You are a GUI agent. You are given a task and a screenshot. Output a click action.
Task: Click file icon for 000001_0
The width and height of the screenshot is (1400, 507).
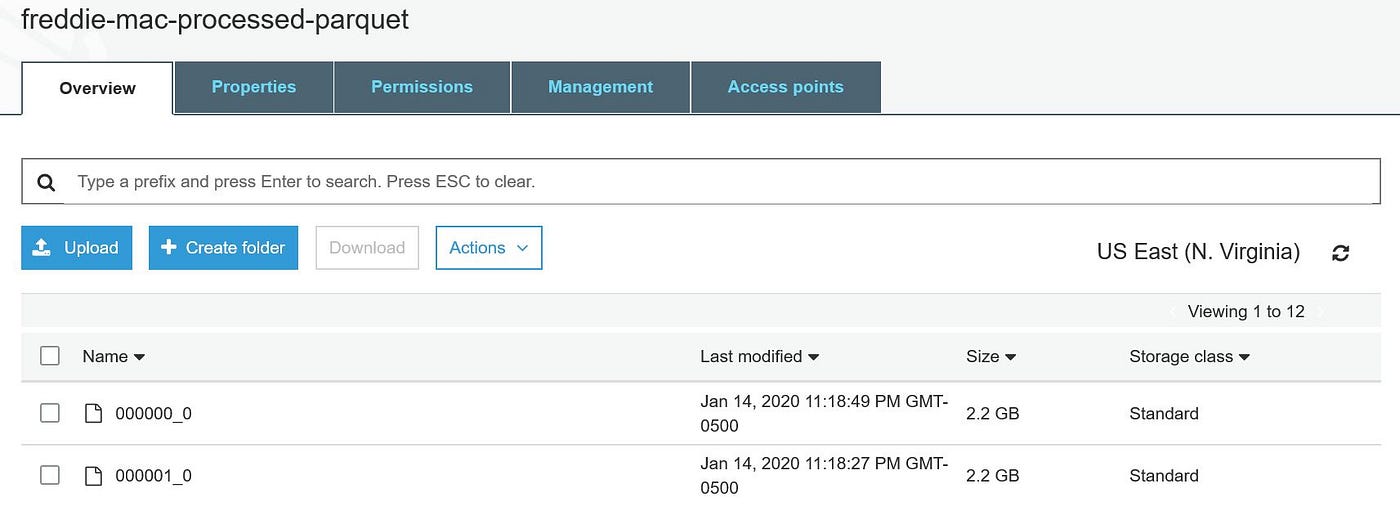93,475
